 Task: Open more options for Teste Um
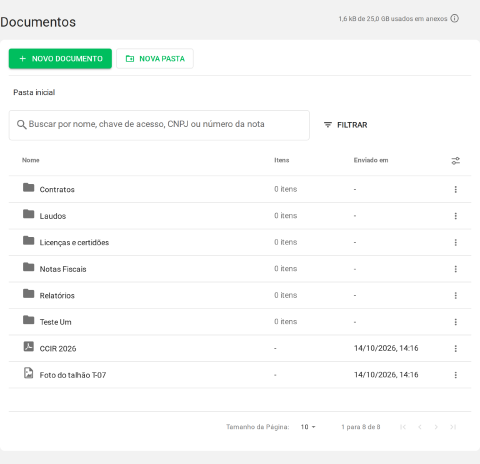coord(456,322)
